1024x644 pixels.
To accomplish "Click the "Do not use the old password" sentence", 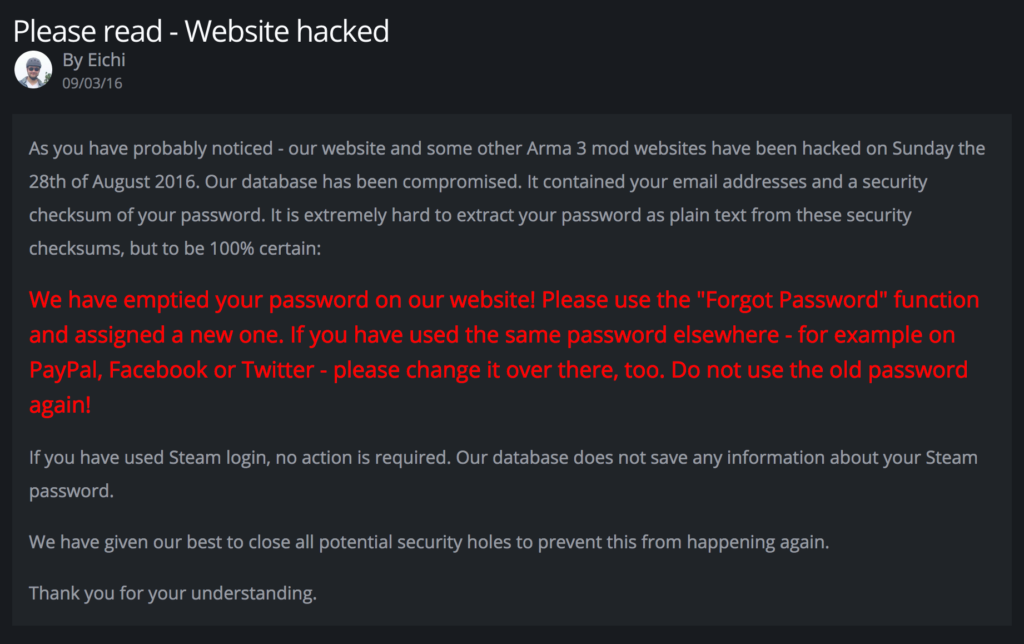I will point(820,370).
